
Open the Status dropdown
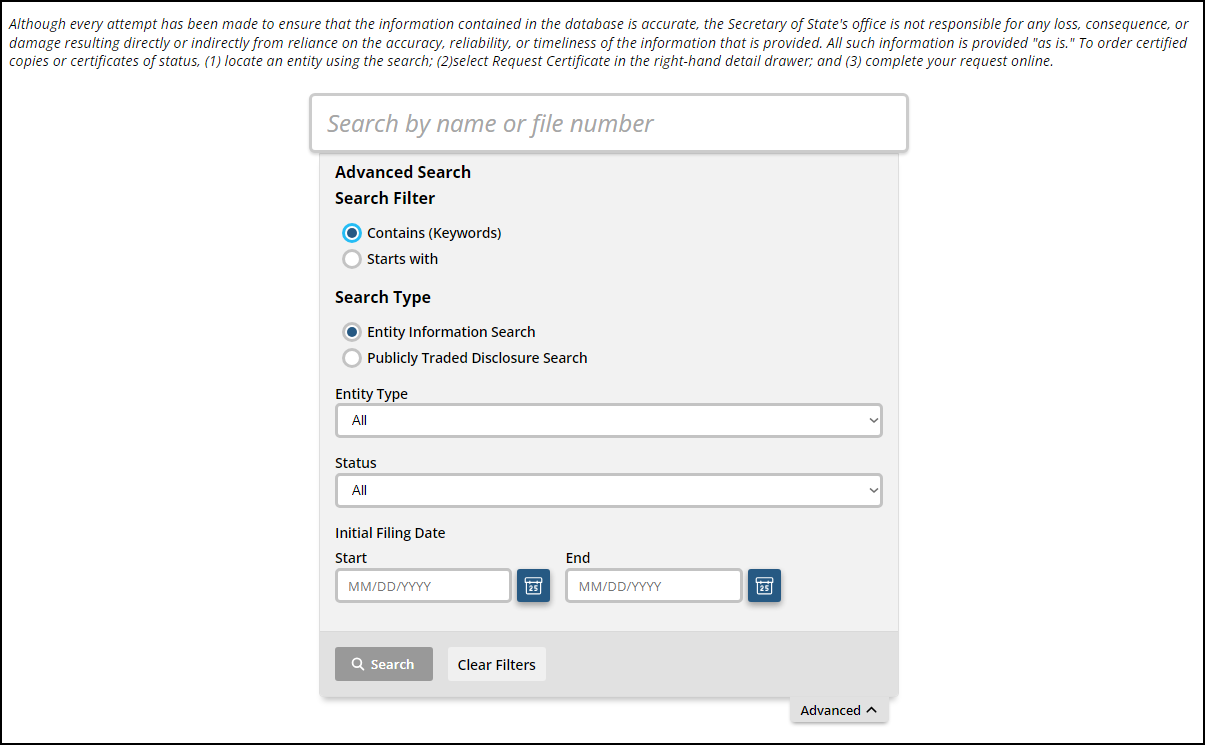coord(608,491)
